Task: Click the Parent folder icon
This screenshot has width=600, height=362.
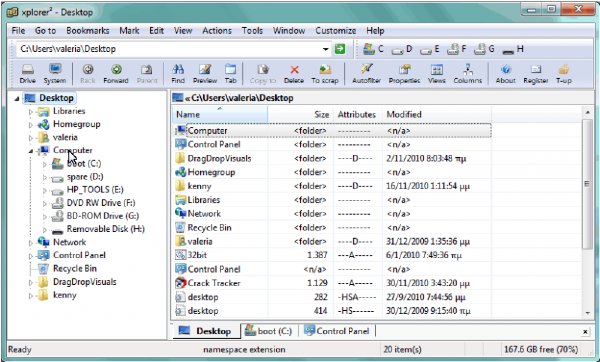Action: 147,73
